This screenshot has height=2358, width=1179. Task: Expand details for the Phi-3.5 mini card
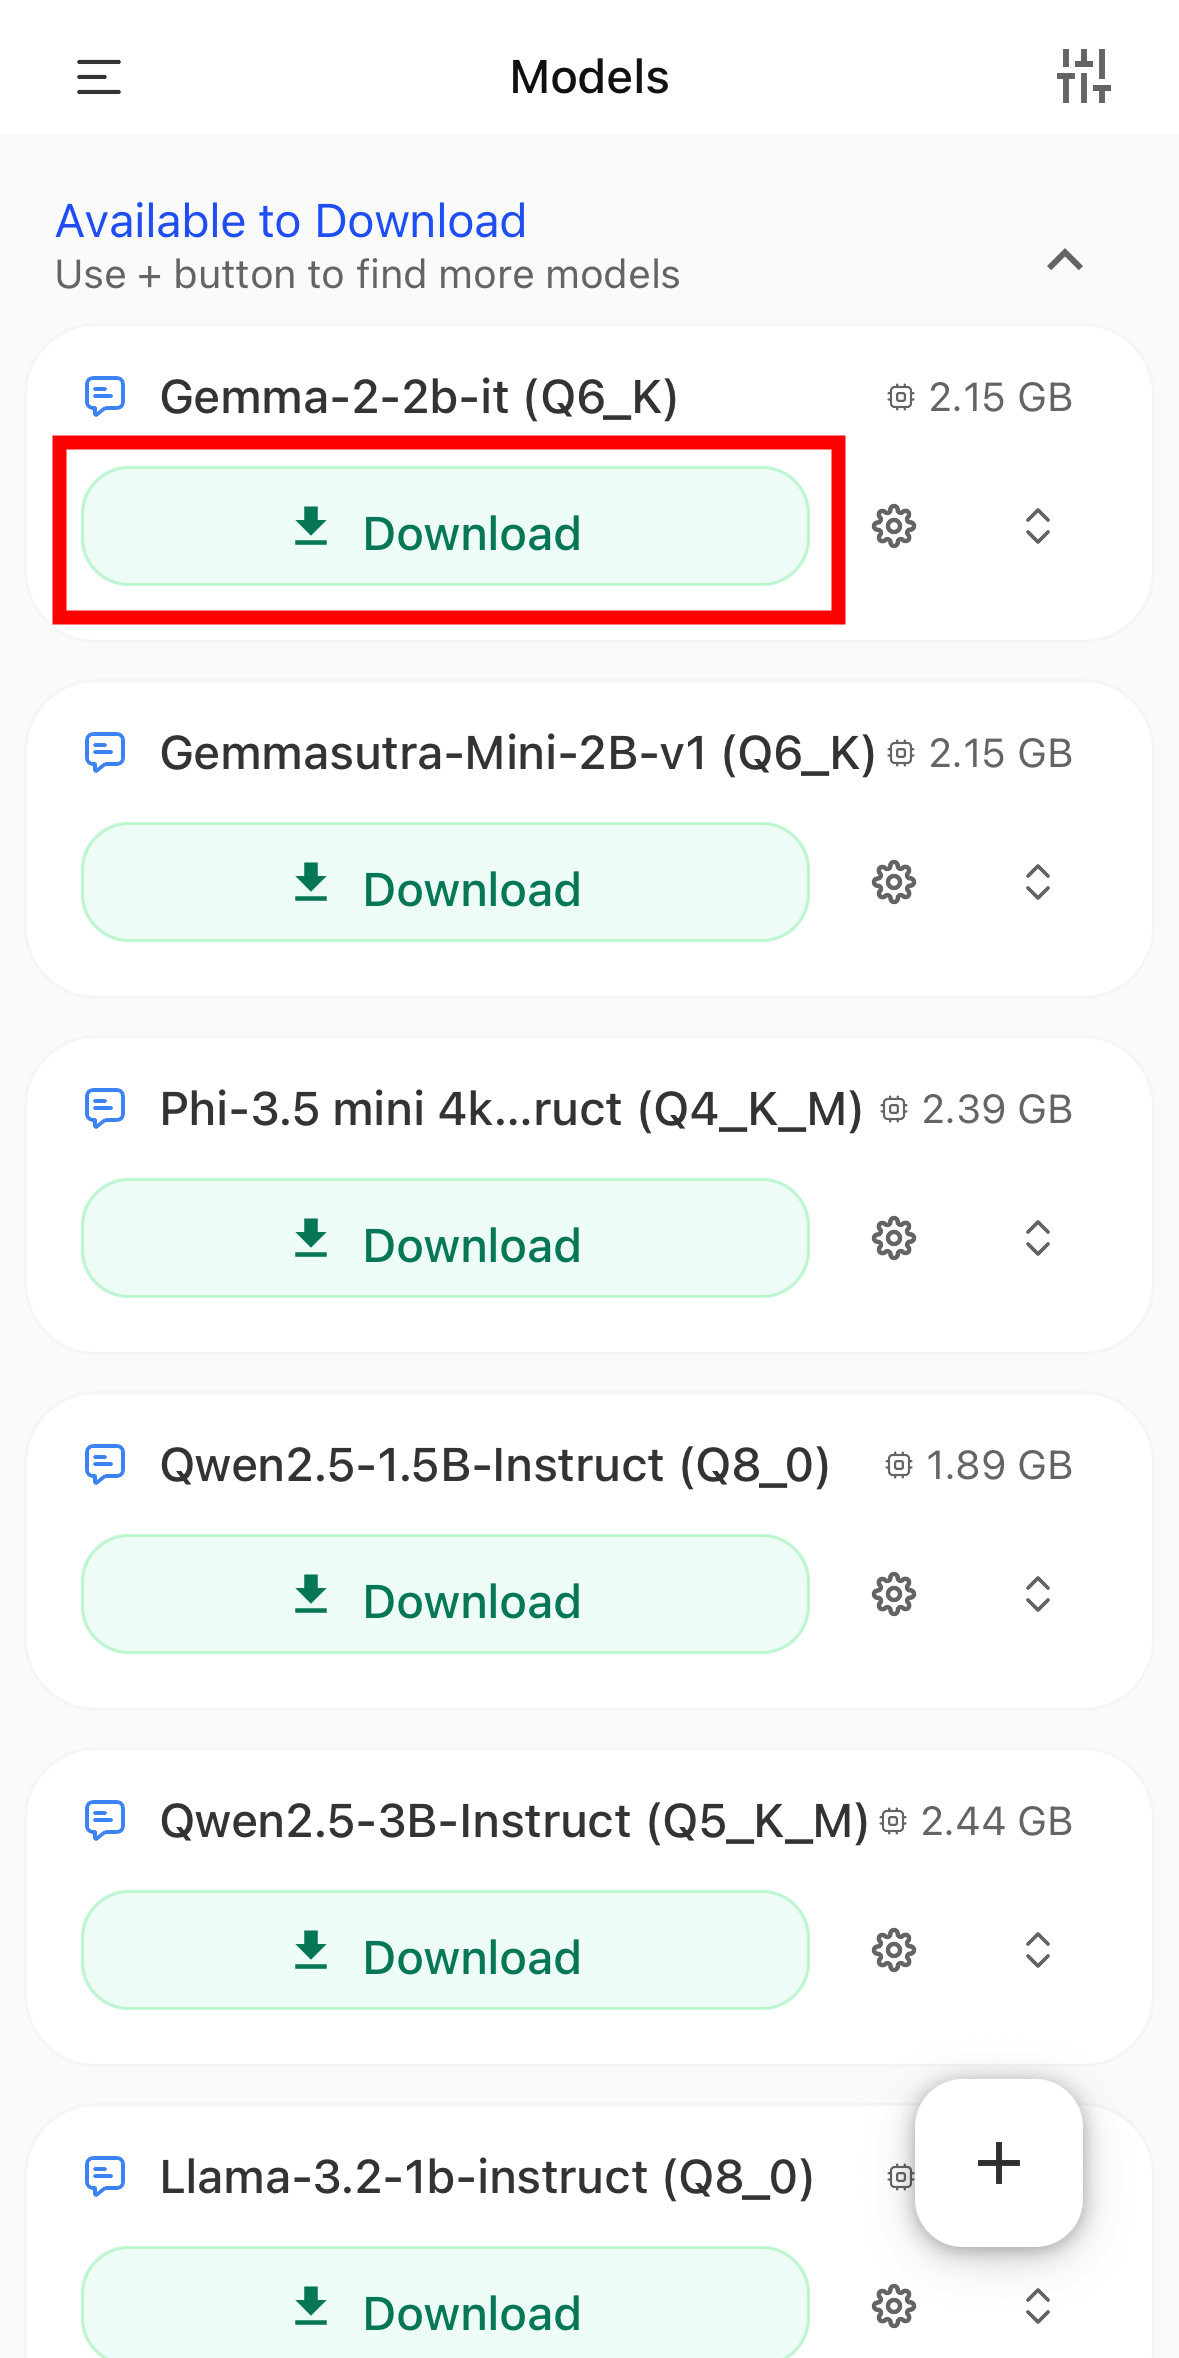click(1038, 1238)
